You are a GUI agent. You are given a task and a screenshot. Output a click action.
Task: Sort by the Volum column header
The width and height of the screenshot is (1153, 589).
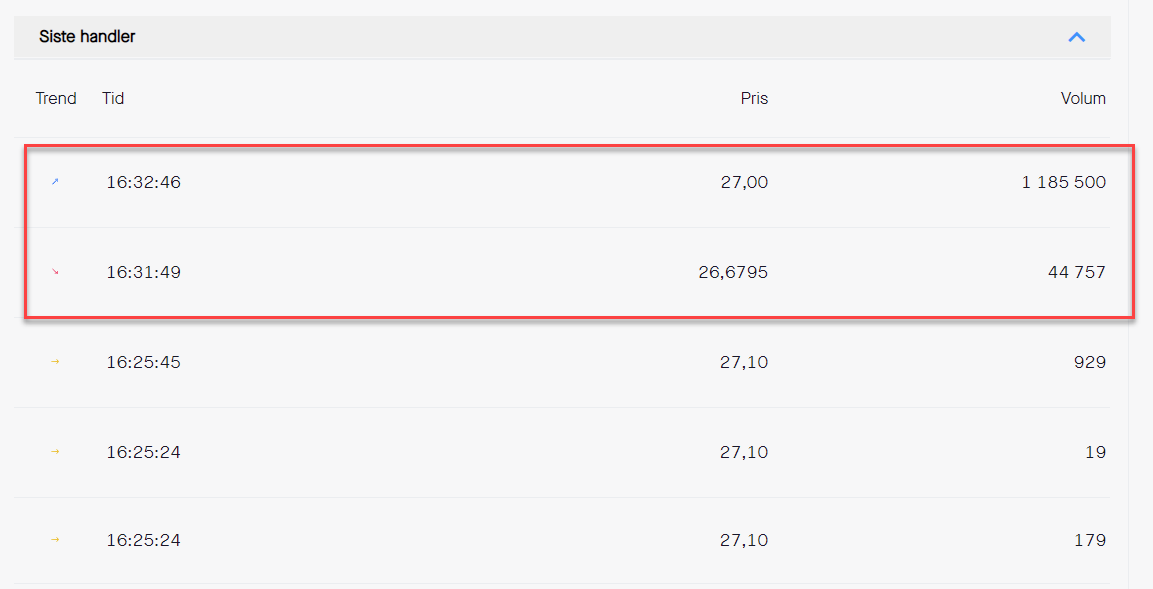point(1083,99)
